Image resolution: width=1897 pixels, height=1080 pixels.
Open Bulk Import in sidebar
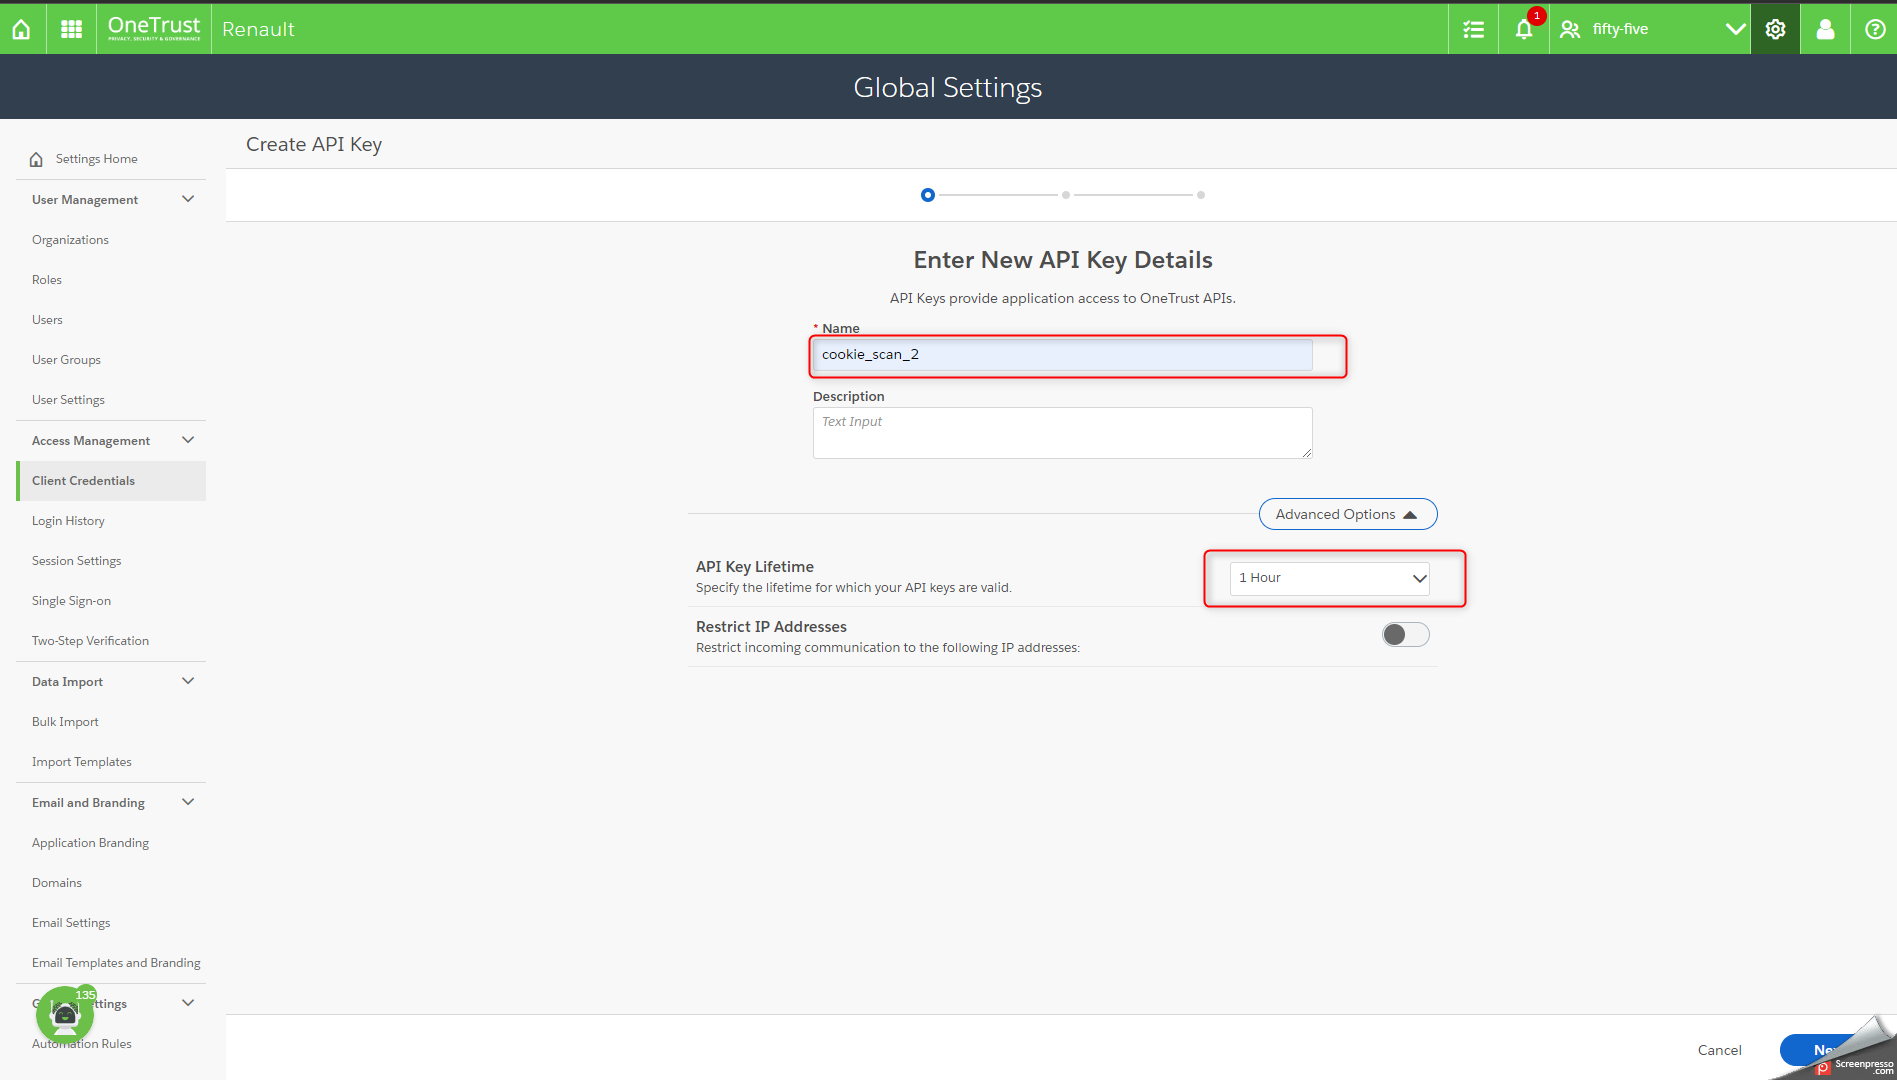[65, 722]
